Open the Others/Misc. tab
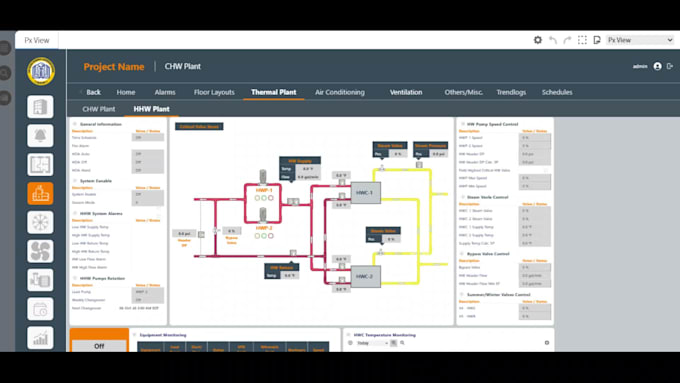This screenshot has width=680, height=383. [x=464, y=92]
